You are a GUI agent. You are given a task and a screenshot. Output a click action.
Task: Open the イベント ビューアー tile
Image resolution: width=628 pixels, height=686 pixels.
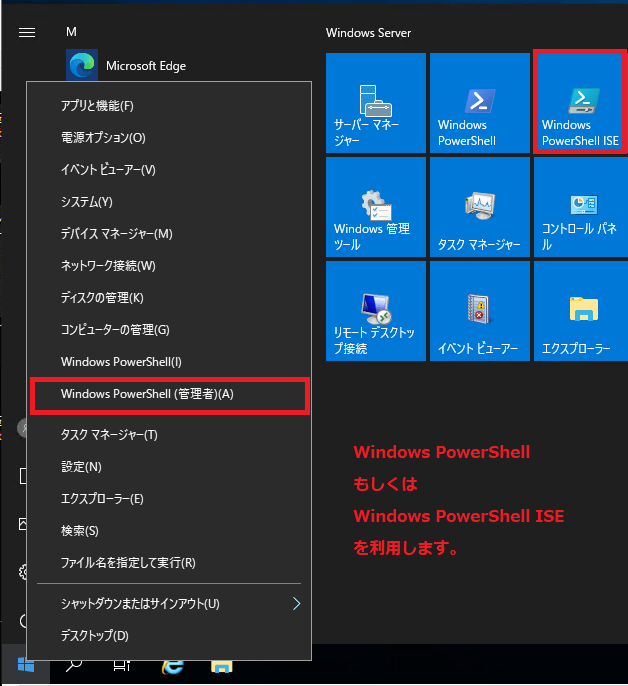click(x=480, y=311)
